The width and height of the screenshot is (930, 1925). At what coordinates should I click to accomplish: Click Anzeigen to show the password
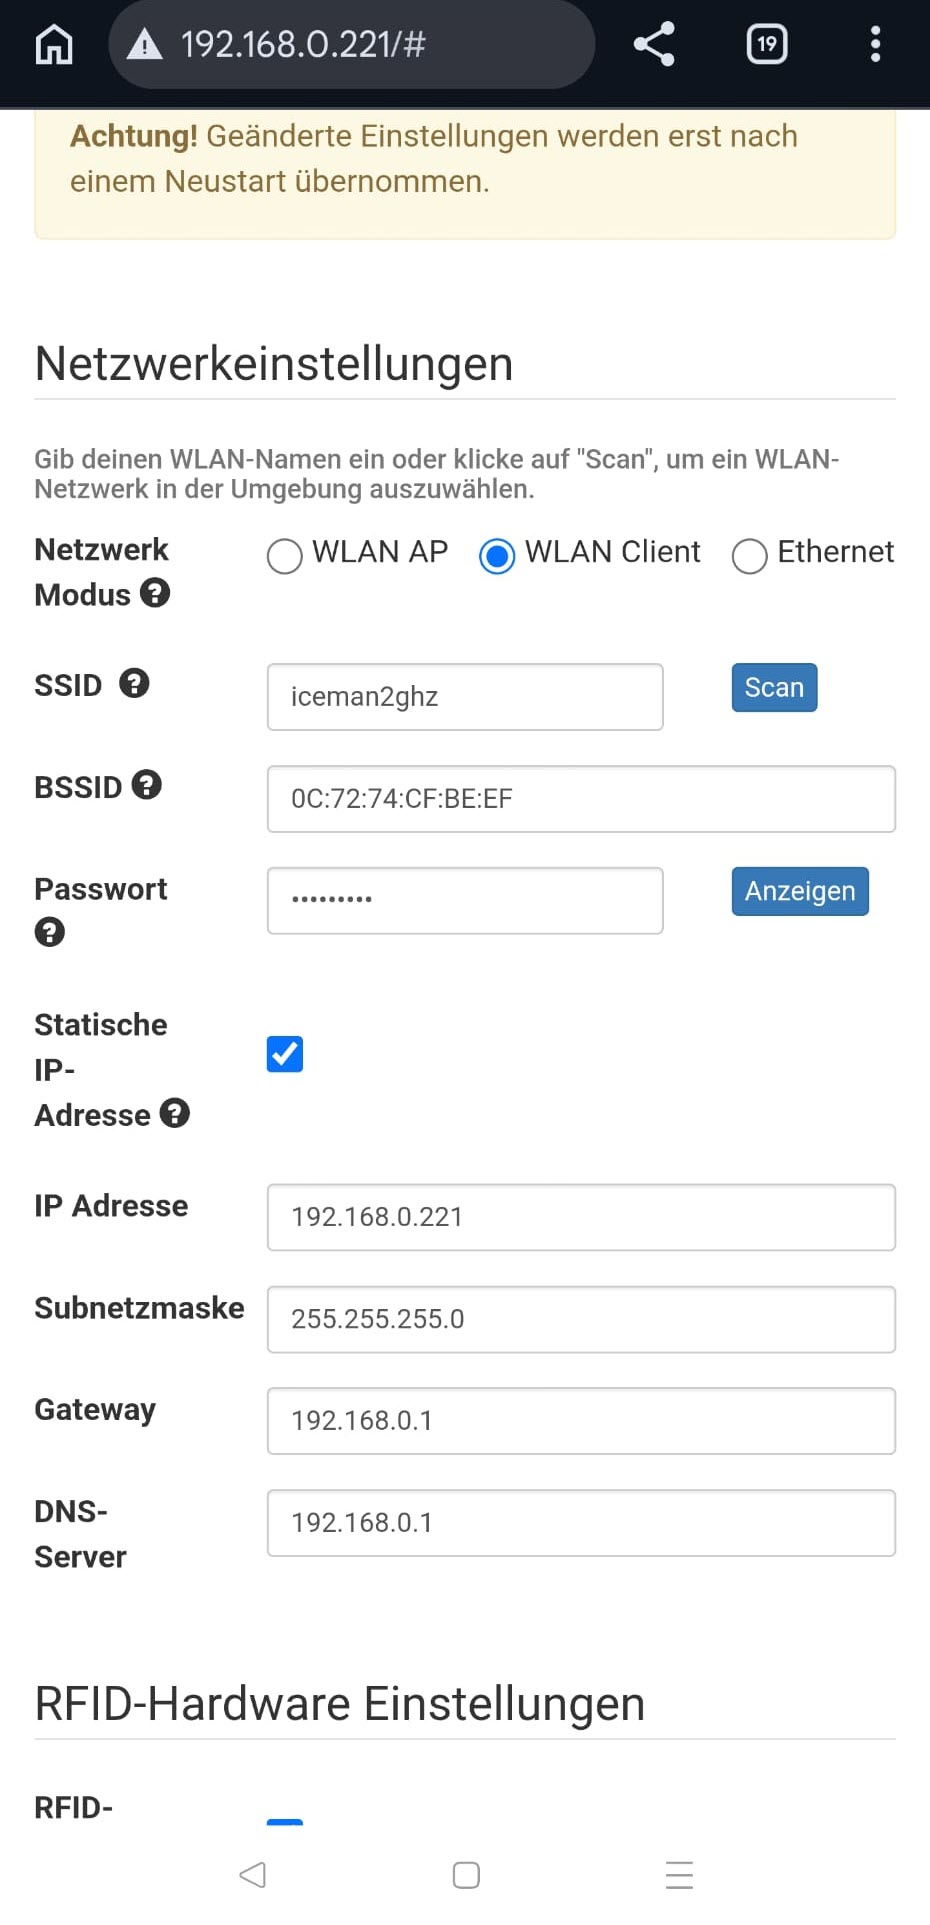tap(799, 891)
